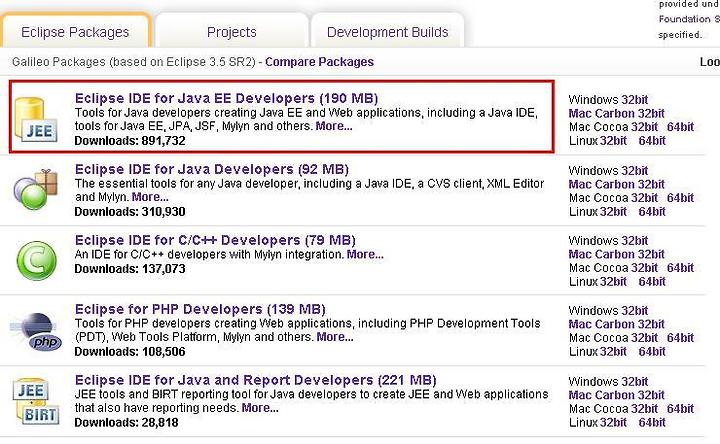Viewport: 720px width, 444px height.
Task: Download Java EE Mac Cocoa 64bit
Action: 680,127
